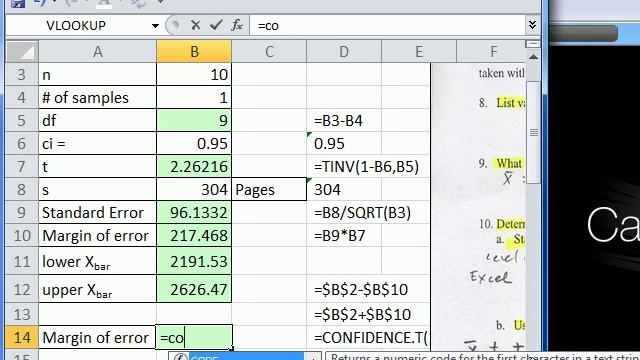This screenshot has height=360, width=640.
Task: Select row 3 header
Action: point(22,75)
